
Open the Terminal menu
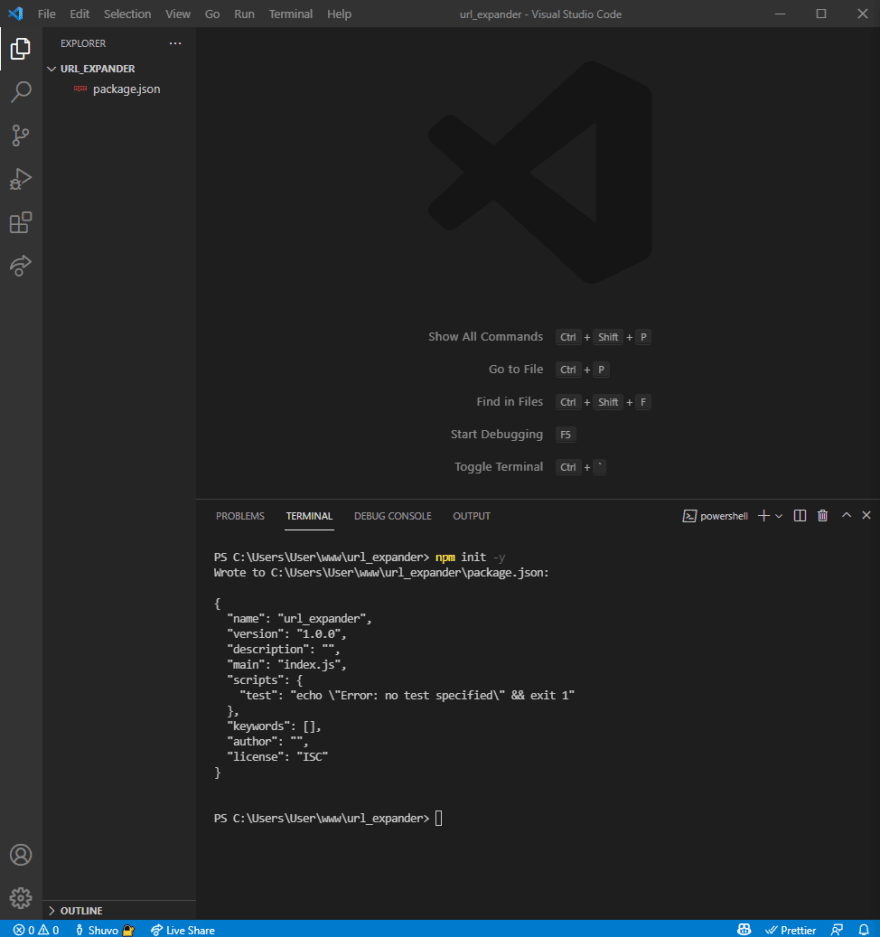click(x=290, y=14)
